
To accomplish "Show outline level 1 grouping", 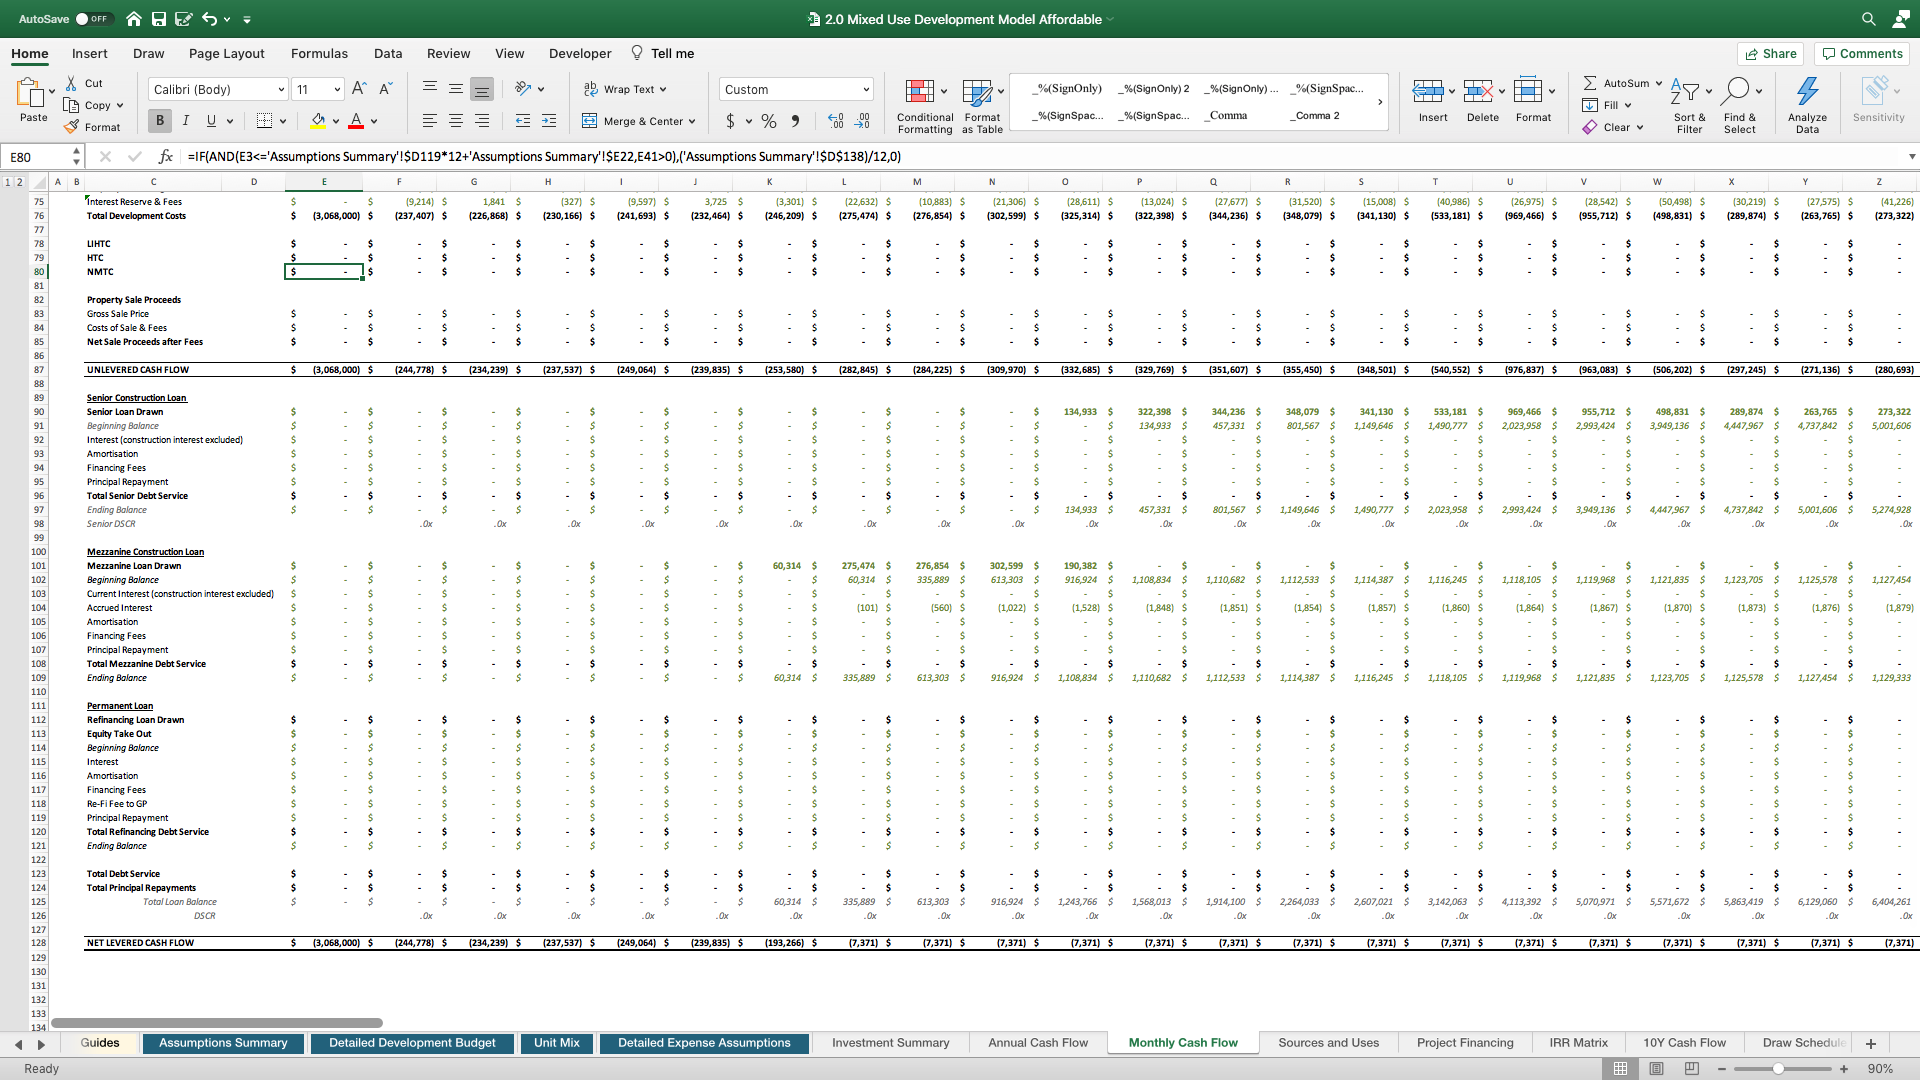I will pyautogui.click(x=8, y=182).
